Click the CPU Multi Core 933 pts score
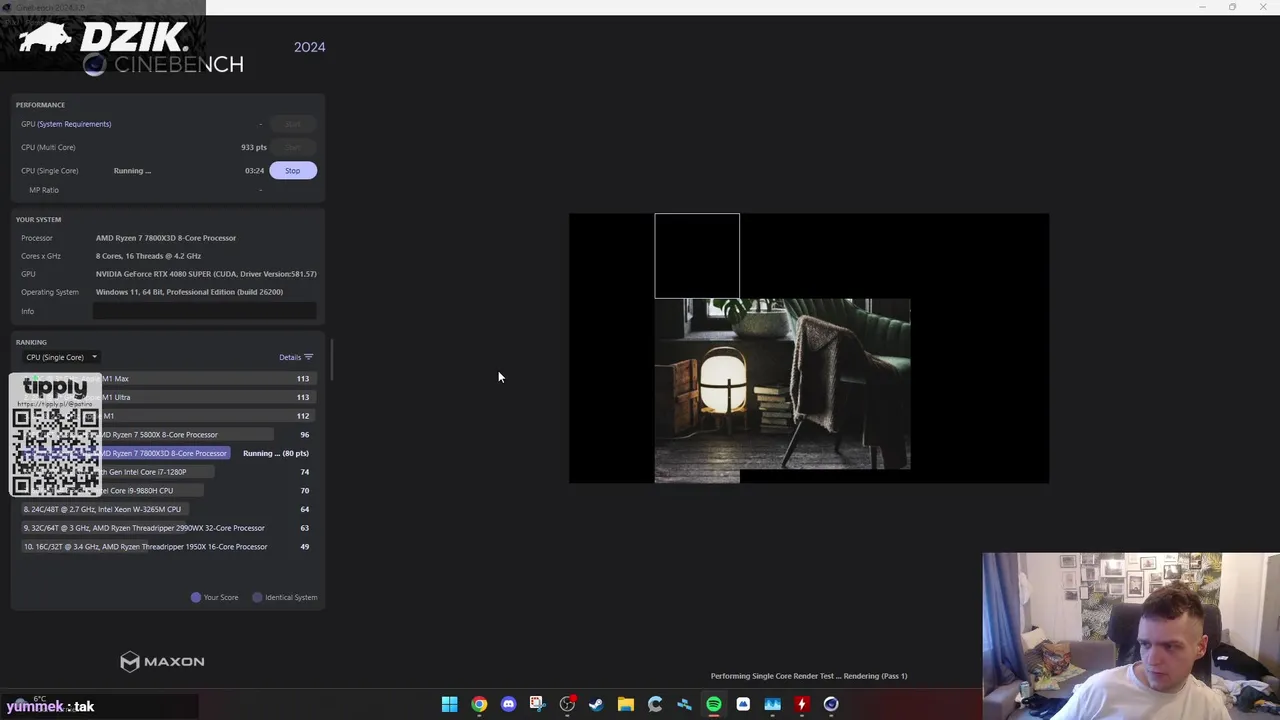 (254, 147)
